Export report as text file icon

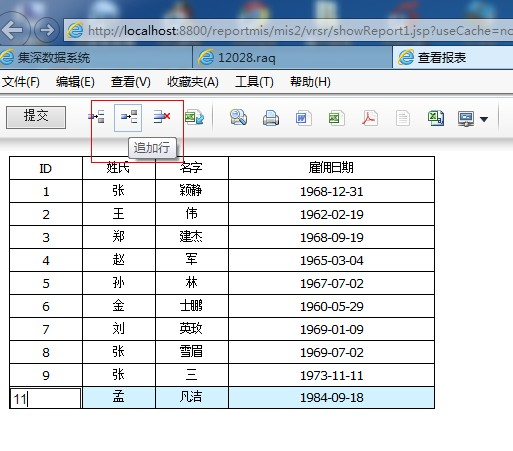403,118
